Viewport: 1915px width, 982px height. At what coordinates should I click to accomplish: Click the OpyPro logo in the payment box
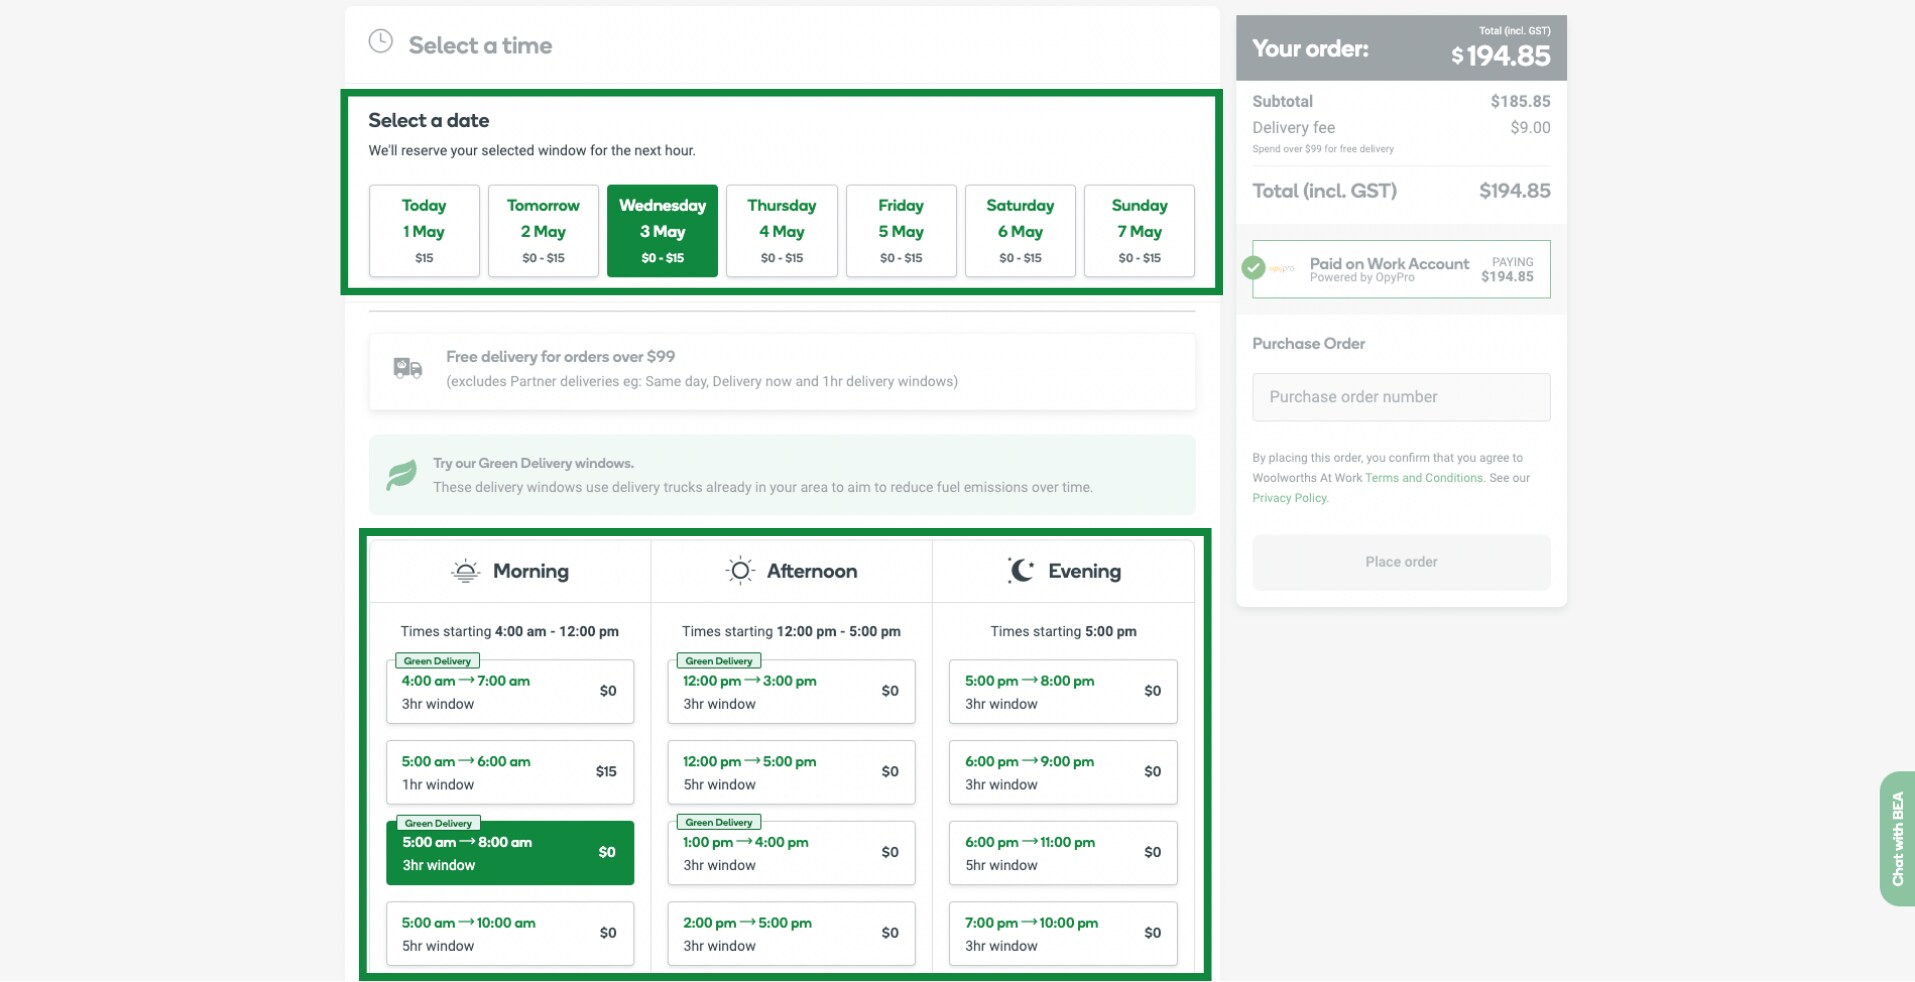point(1283,268)
